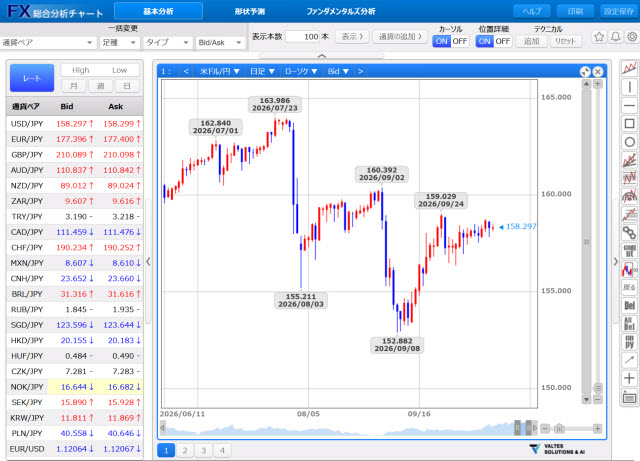Select the Fibonacci retracement tool

tap(629, 178)
